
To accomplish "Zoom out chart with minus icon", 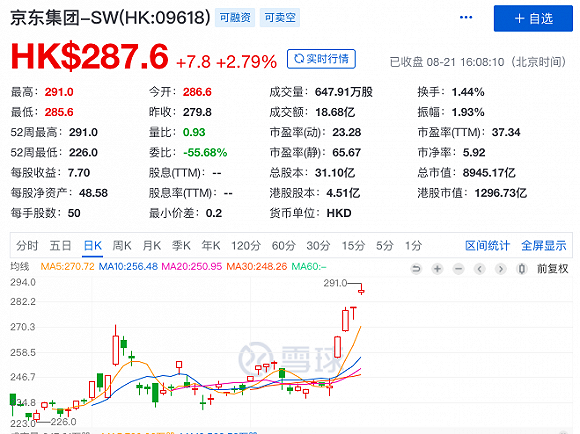I will click(x=458, y=269).
